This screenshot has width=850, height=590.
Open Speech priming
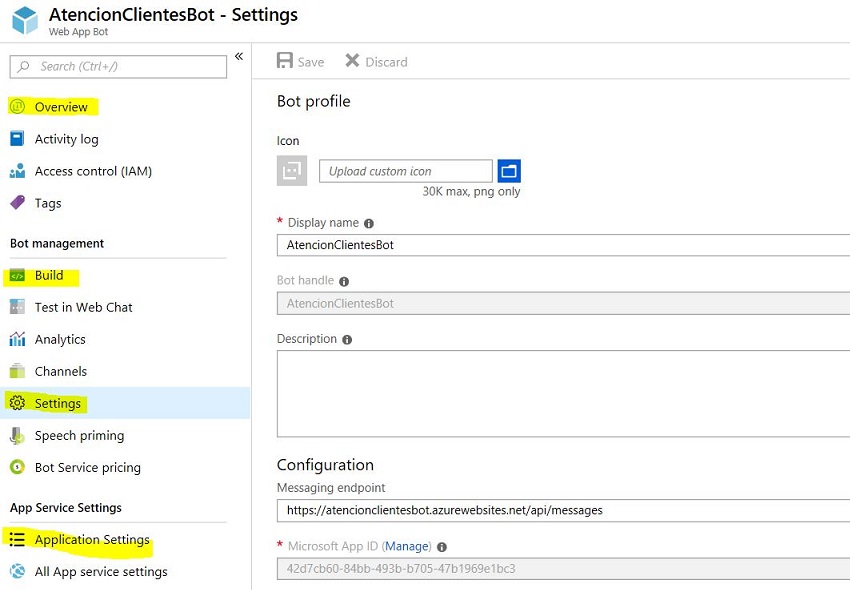[x=79, y=436]
